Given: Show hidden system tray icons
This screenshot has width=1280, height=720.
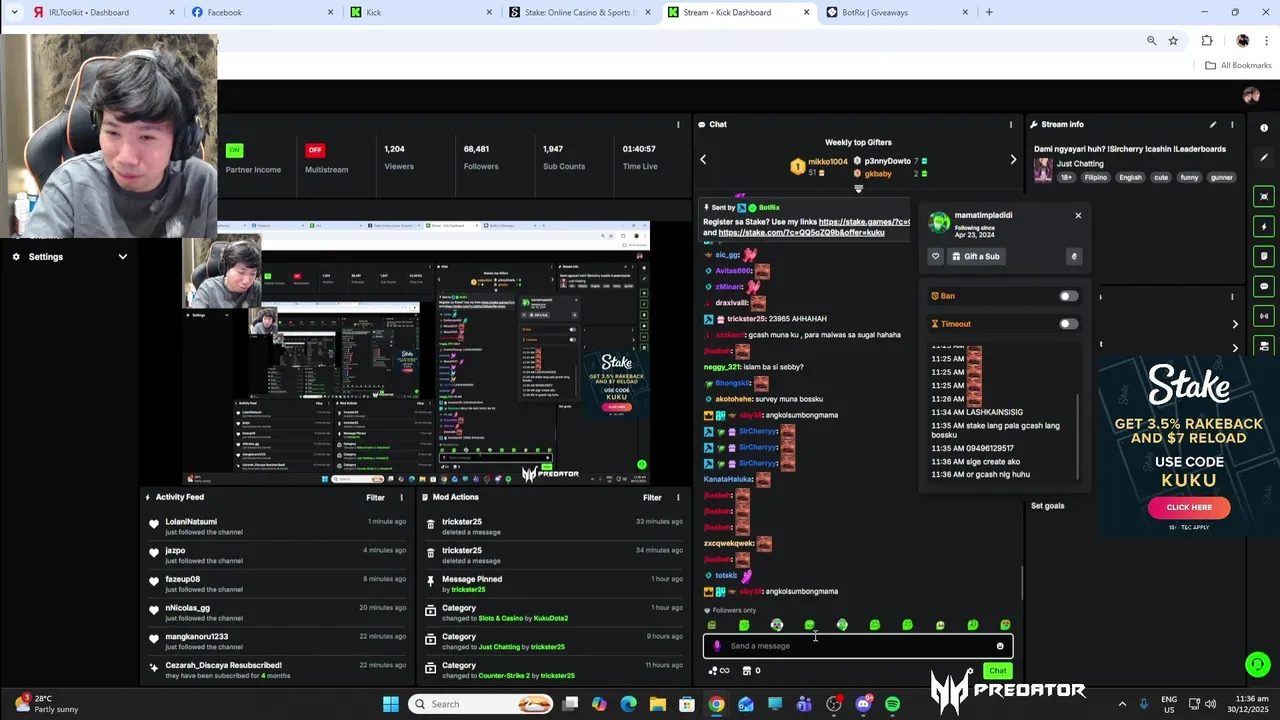Looking at the screenshot, I should click(1122, 704).
